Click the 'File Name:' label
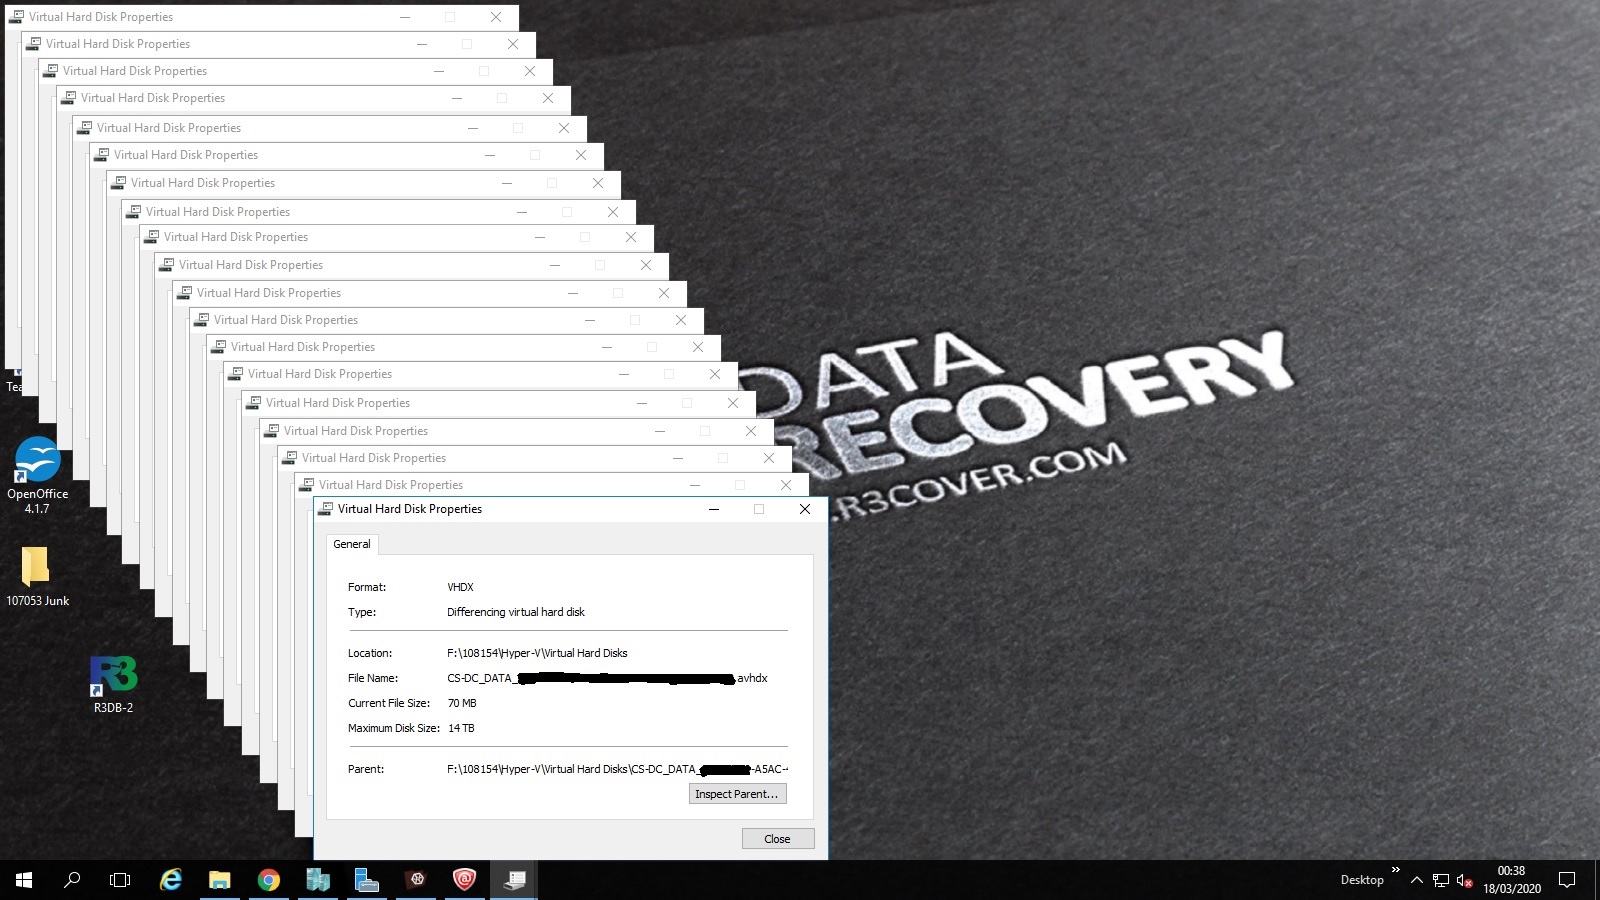The height and width of the screenshot is (900, 1600). pos(373,678)
